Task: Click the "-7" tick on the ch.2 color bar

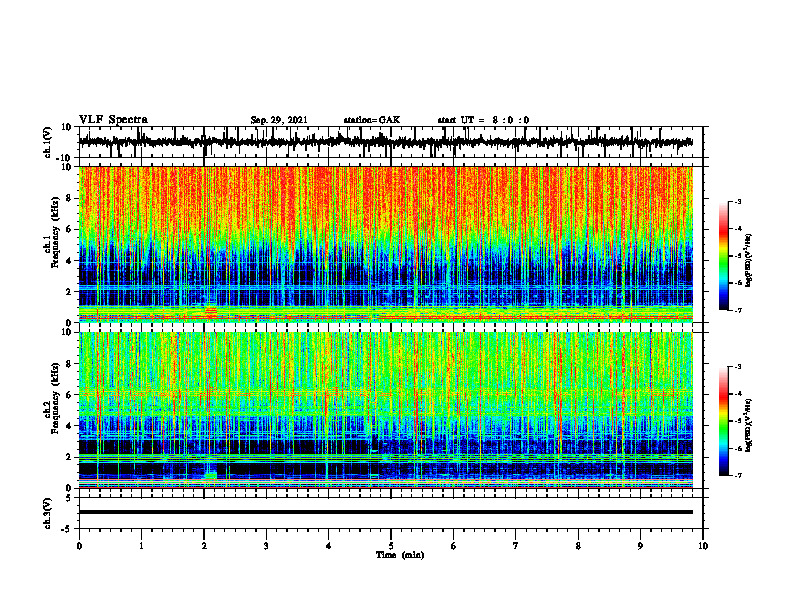Action: [x=738, y=475]
